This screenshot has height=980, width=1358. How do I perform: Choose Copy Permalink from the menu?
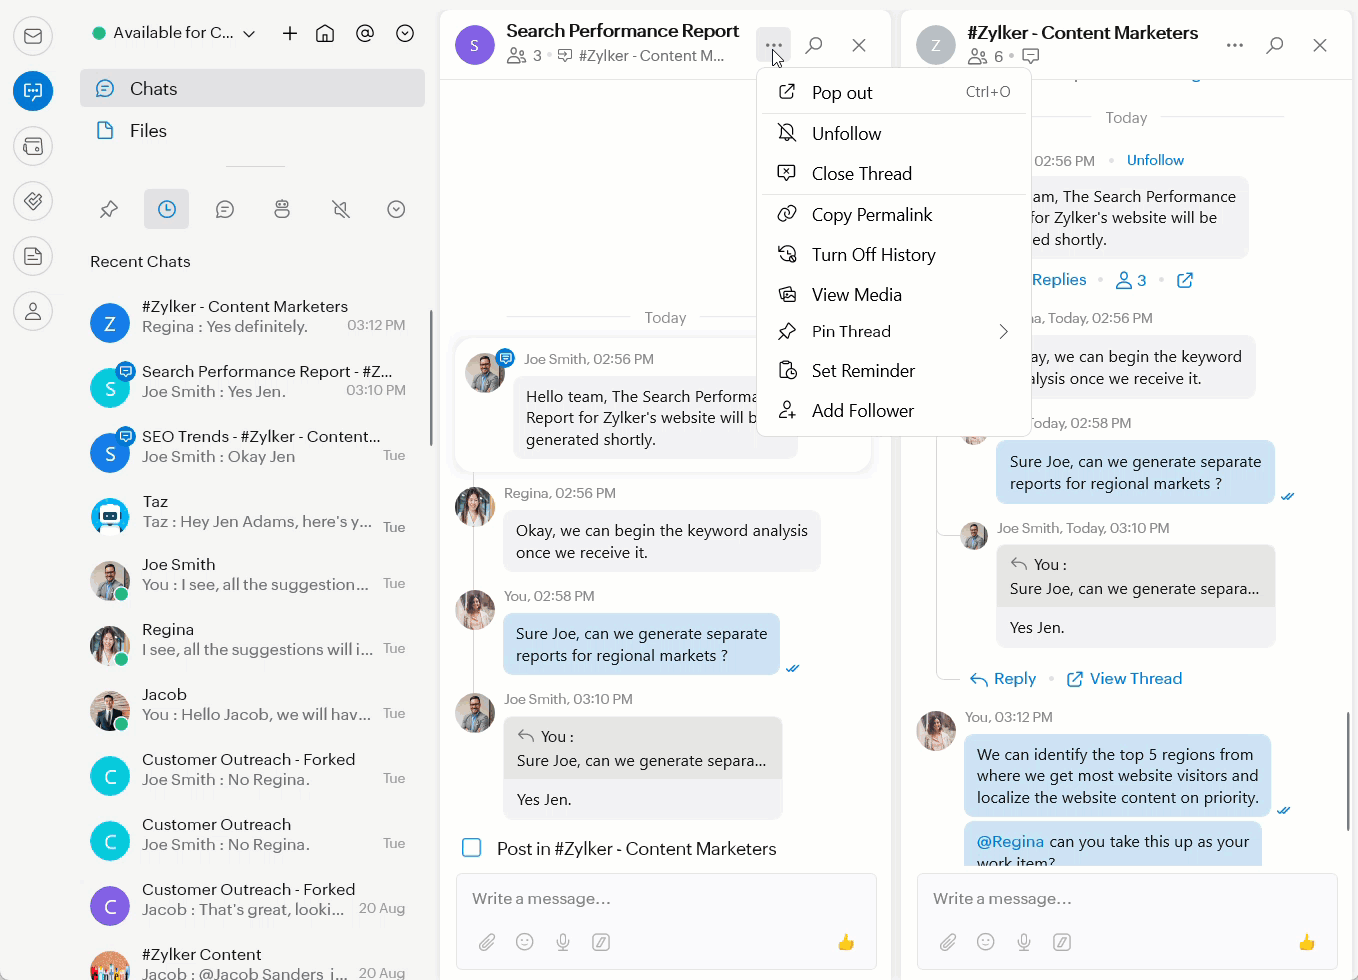point(894,214)
